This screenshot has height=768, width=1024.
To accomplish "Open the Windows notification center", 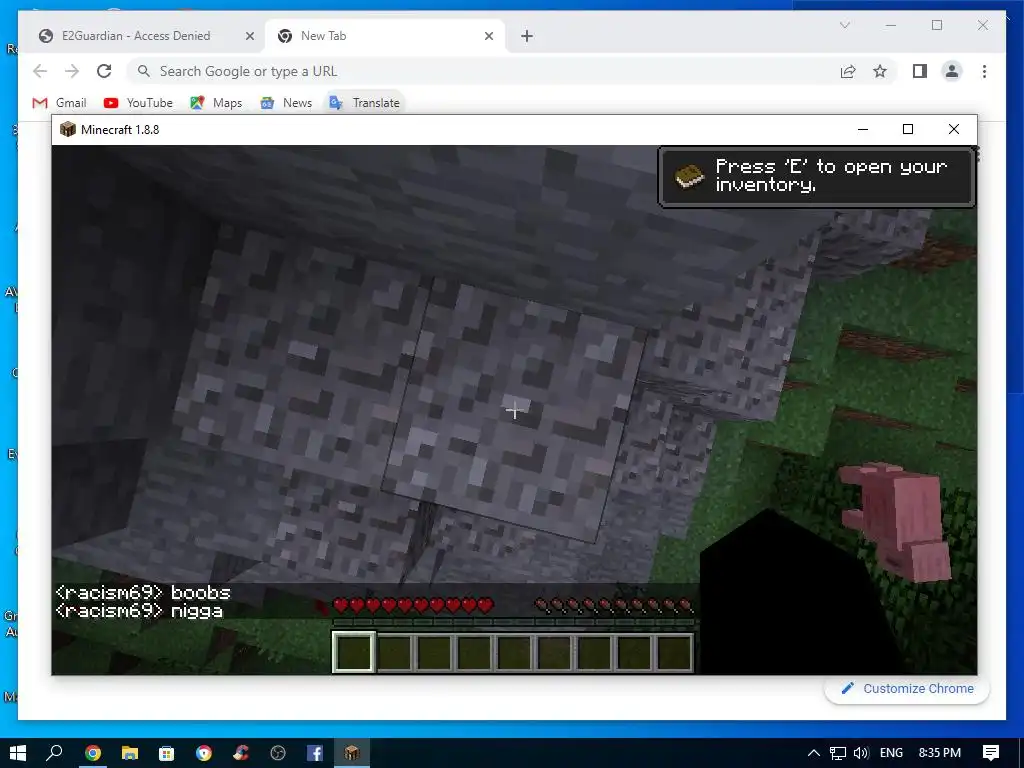I will 991,753.
